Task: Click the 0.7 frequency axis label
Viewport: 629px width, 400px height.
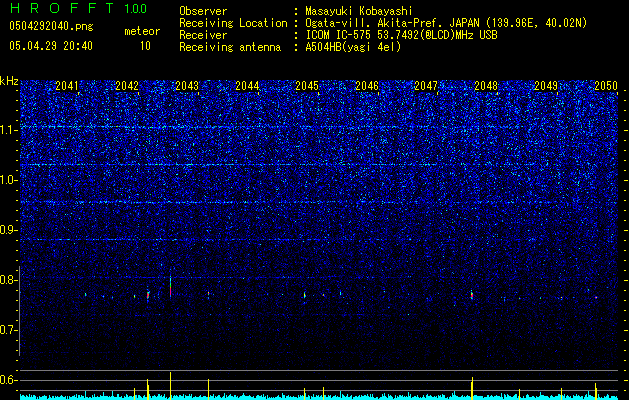Action: tap(8, 330)
